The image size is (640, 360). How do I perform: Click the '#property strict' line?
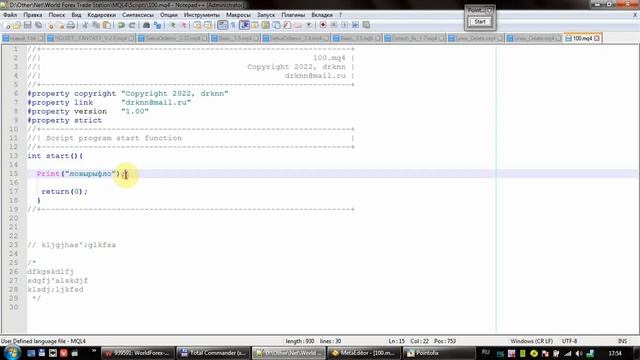(x=64, y=120)
